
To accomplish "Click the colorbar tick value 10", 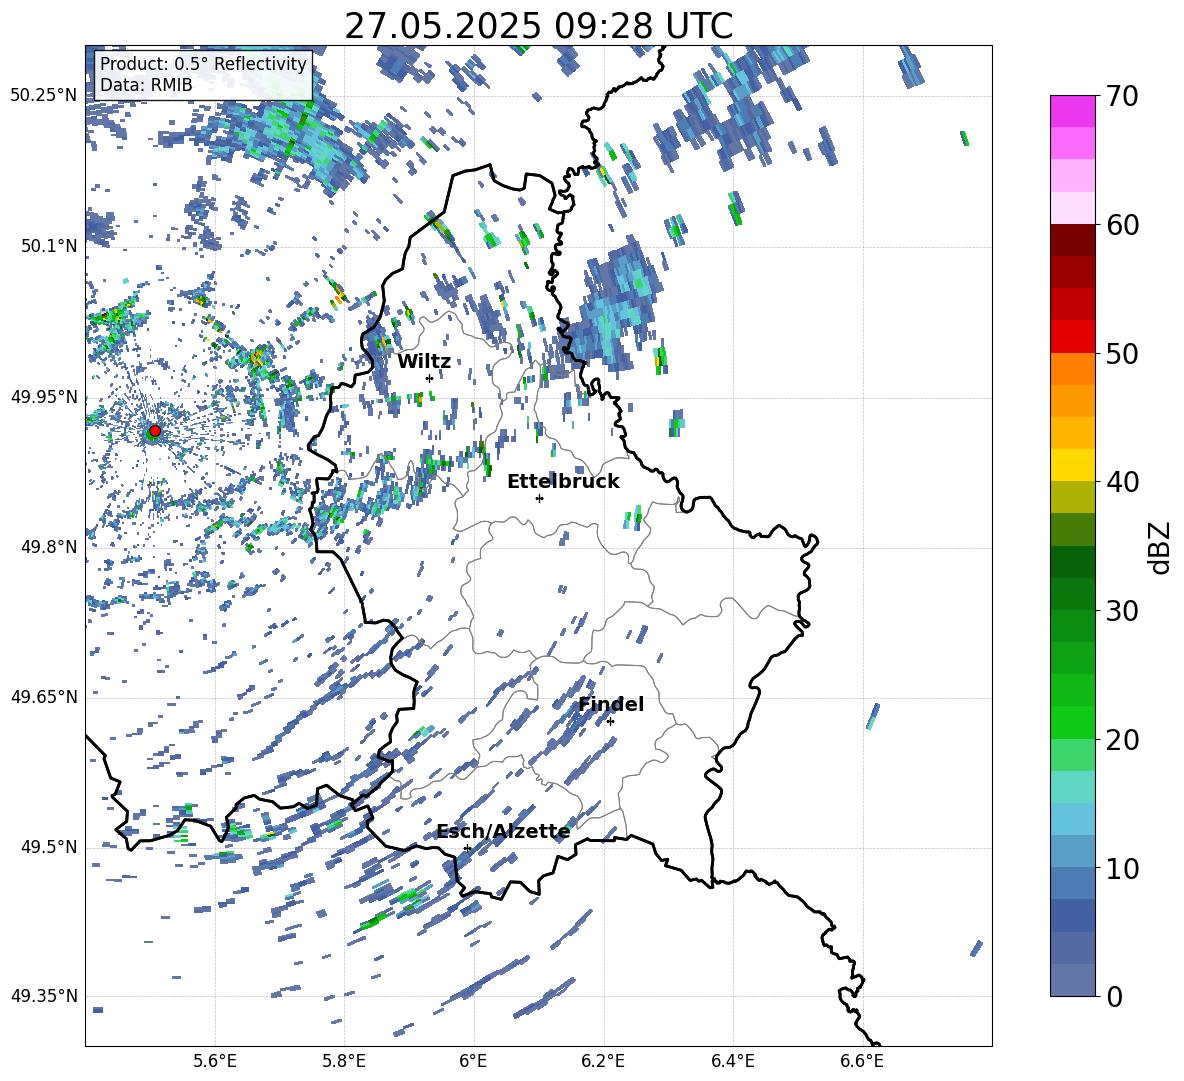I will point(1122,868).
